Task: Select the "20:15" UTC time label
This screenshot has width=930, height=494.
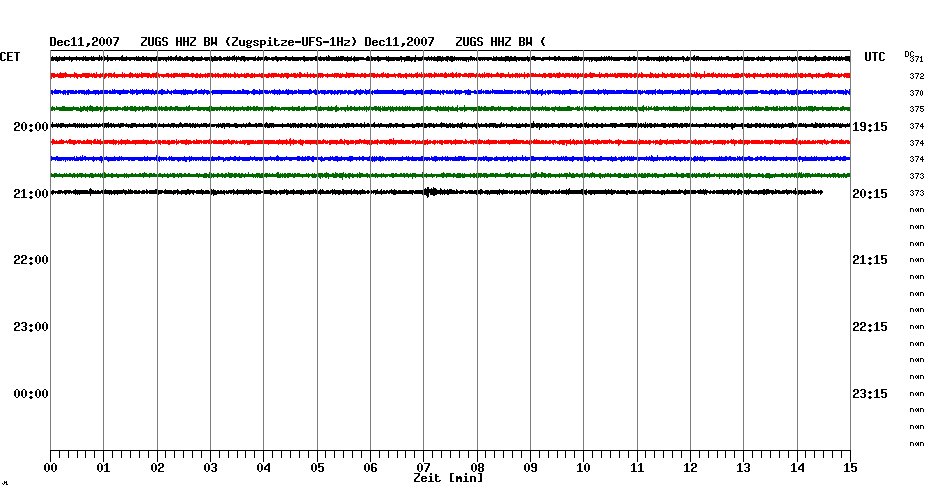Action: pos(870,194)
